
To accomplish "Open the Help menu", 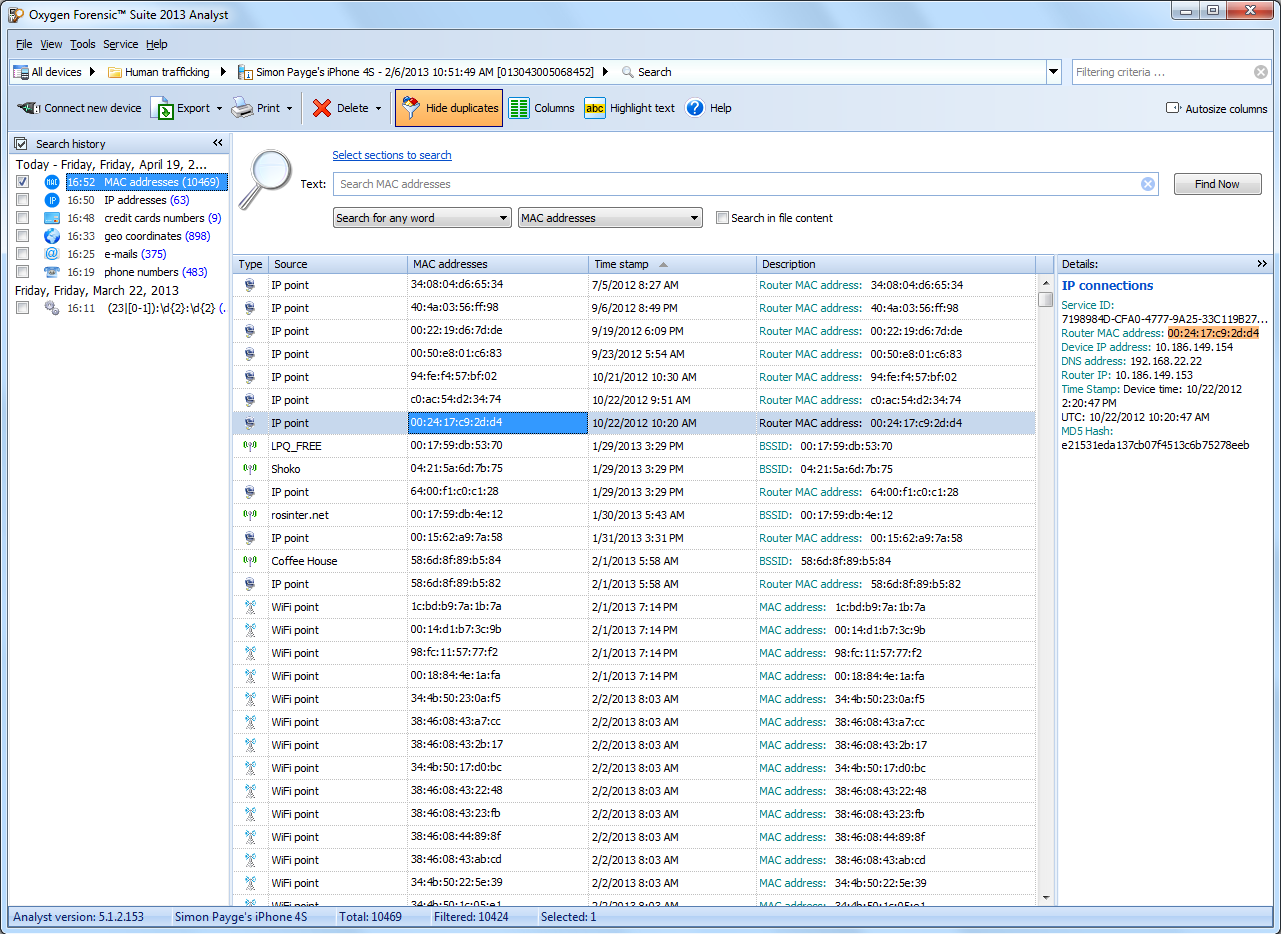I will pyautogui.click(x=157, y=44).
